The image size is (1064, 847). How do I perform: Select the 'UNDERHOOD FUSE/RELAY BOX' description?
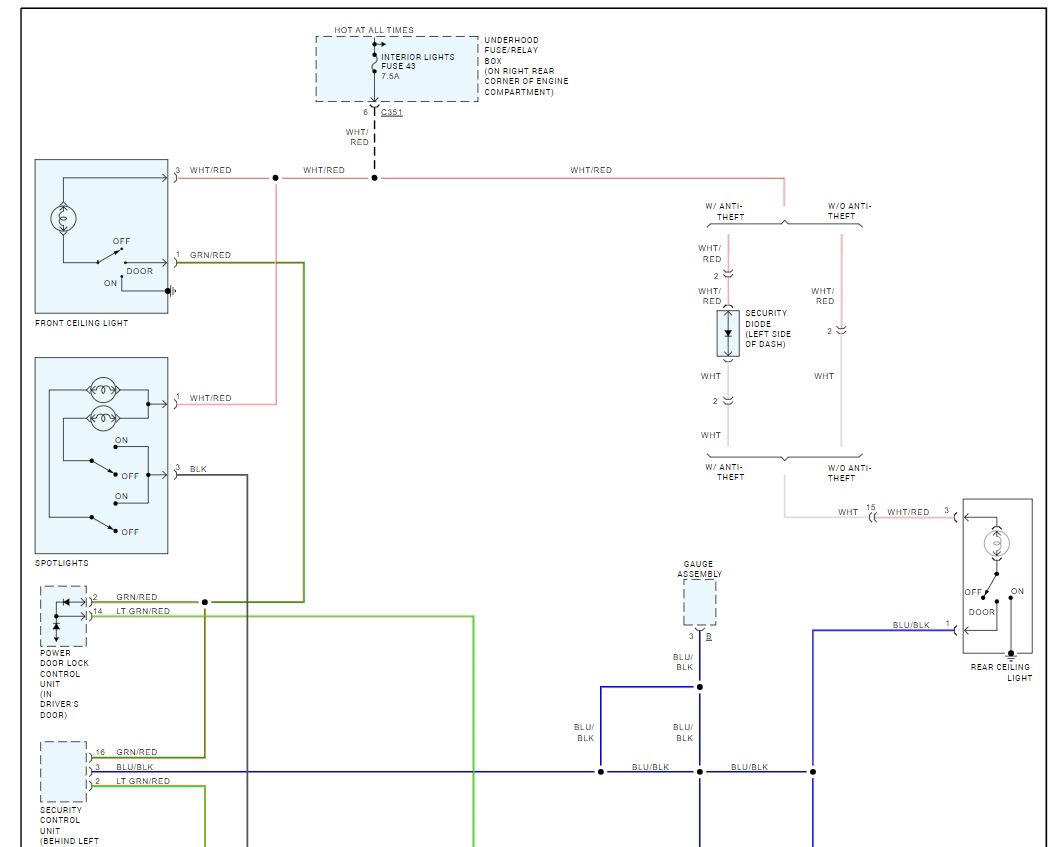coord(526,66)
